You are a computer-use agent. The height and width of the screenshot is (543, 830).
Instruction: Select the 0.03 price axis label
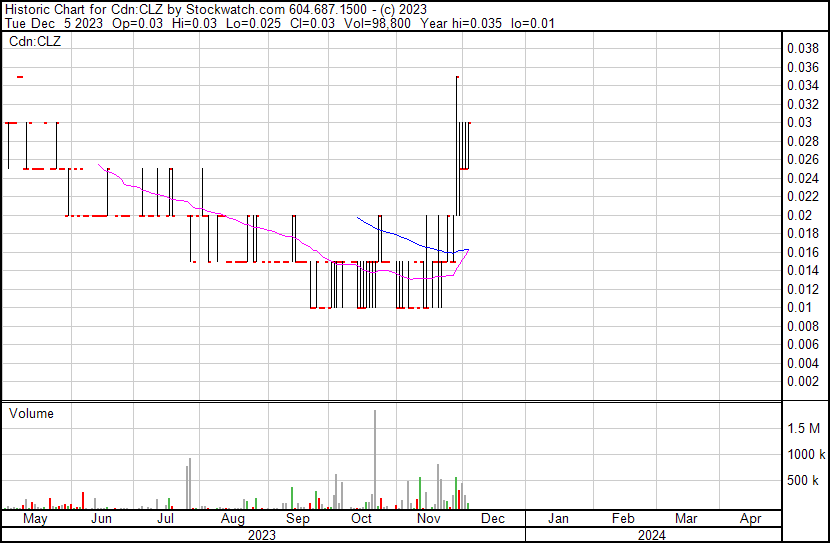[x=799, y=122]
